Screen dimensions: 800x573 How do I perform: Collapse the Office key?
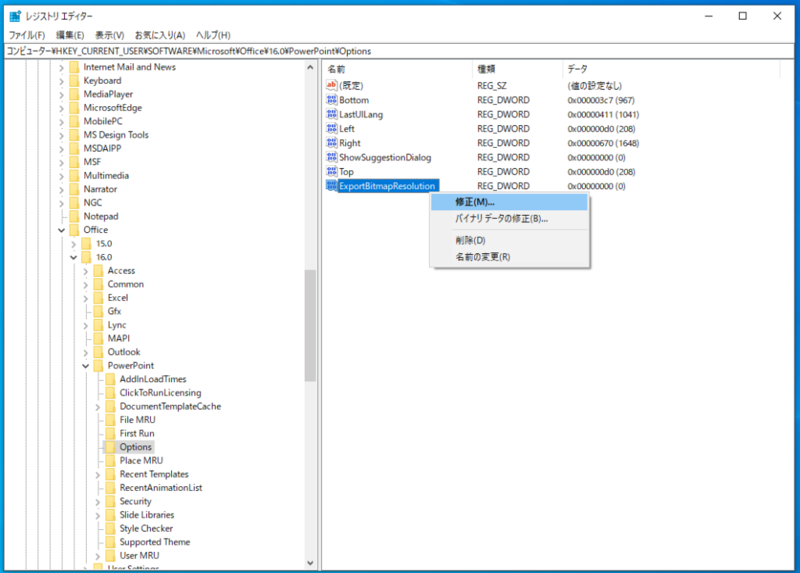coord(62,230)
